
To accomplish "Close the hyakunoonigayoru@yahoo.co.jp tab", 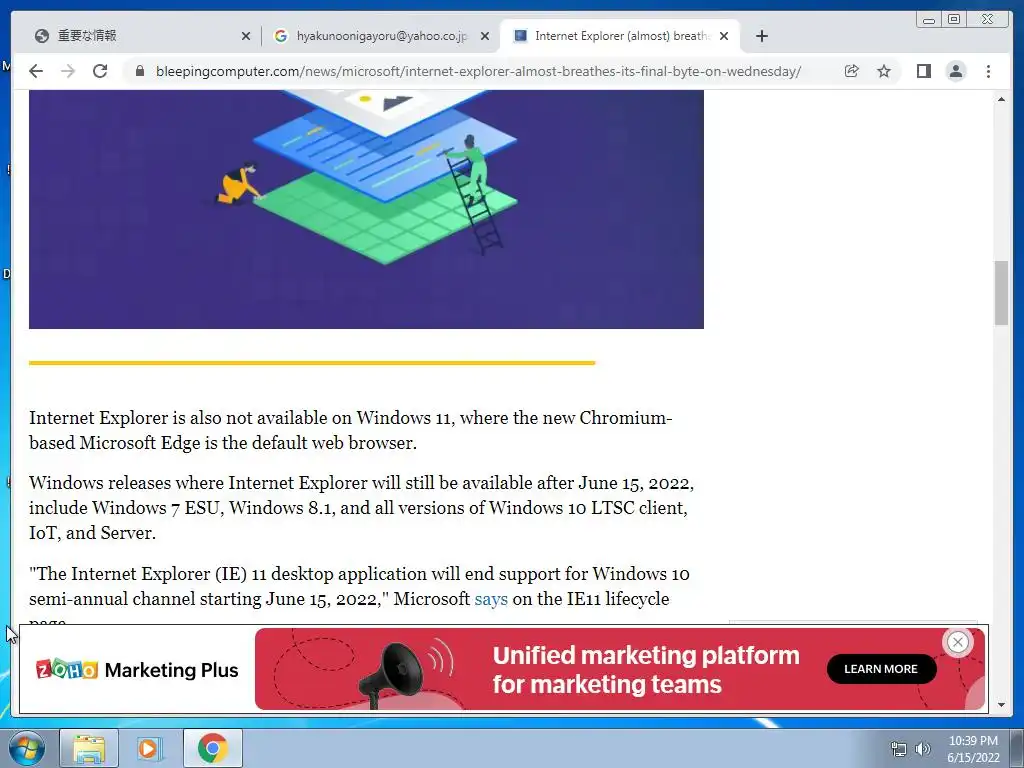I will click(485, 37).
